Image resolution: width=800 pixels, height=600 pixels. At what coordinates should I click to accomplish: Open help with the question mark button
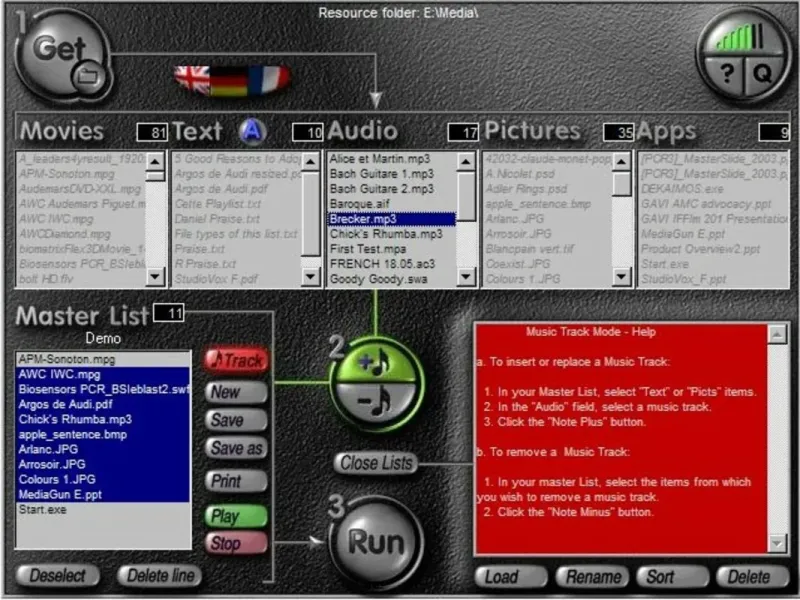[x=727, y=74]
